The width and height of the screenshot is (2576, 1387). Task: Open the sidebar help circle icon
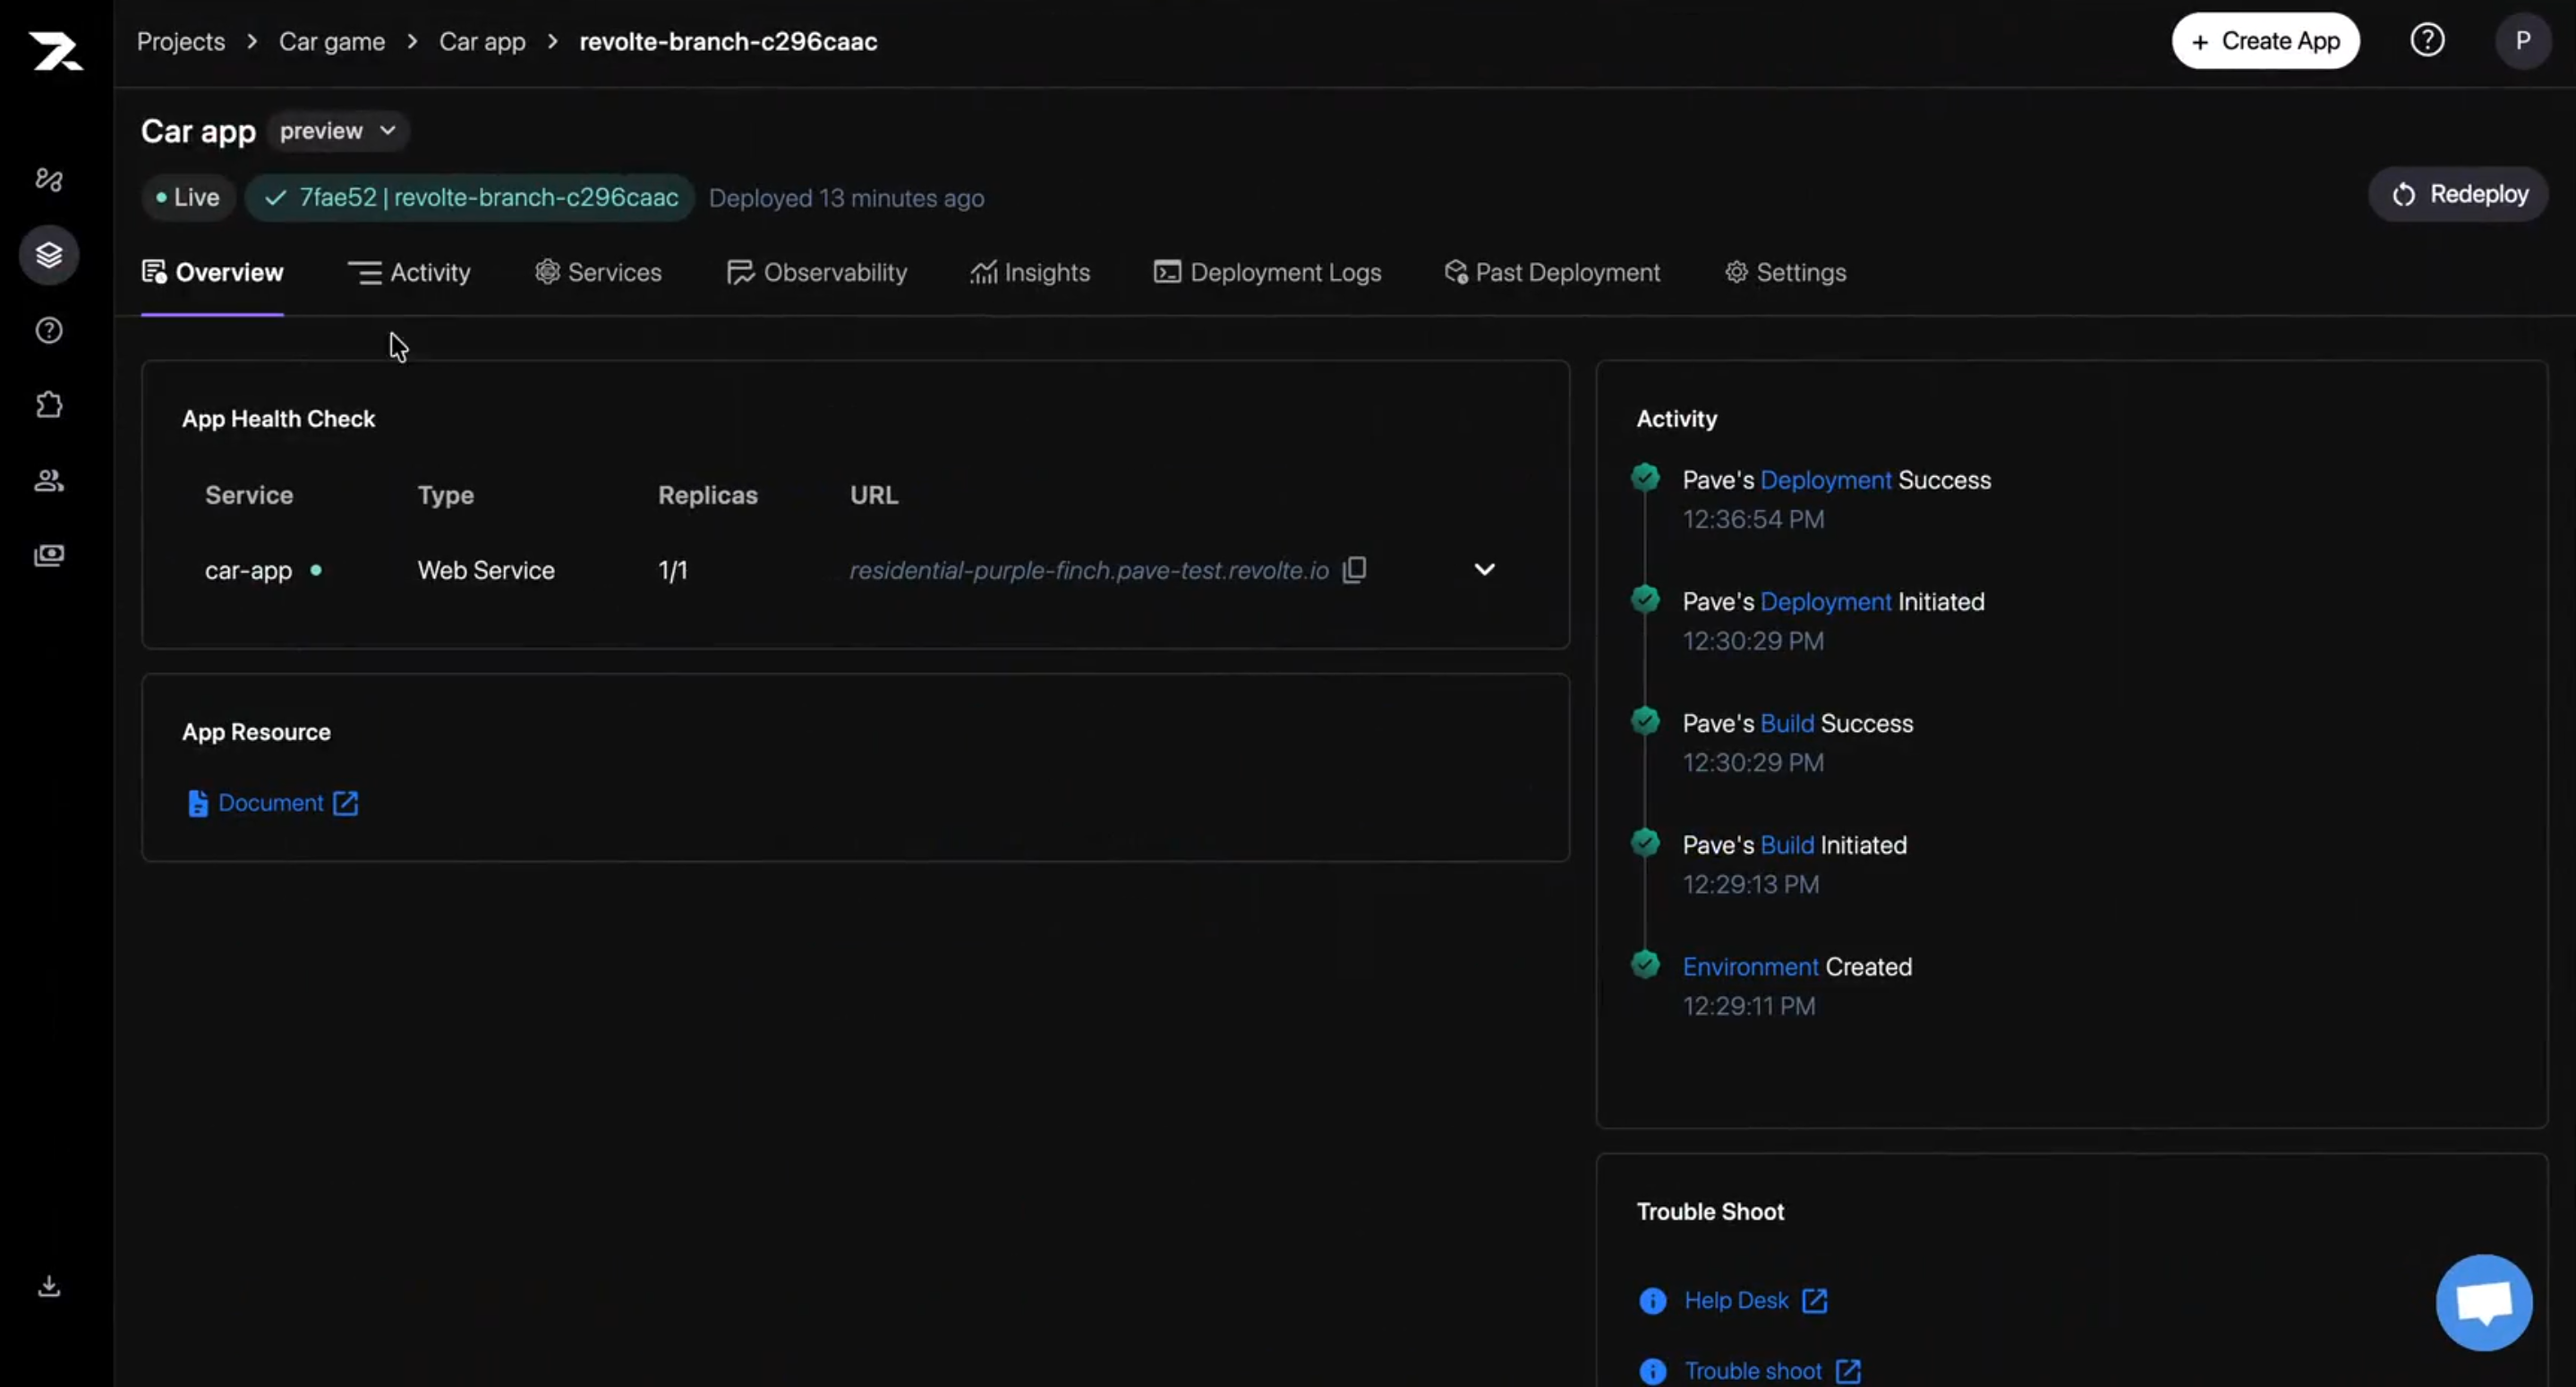tap(49, 330)
